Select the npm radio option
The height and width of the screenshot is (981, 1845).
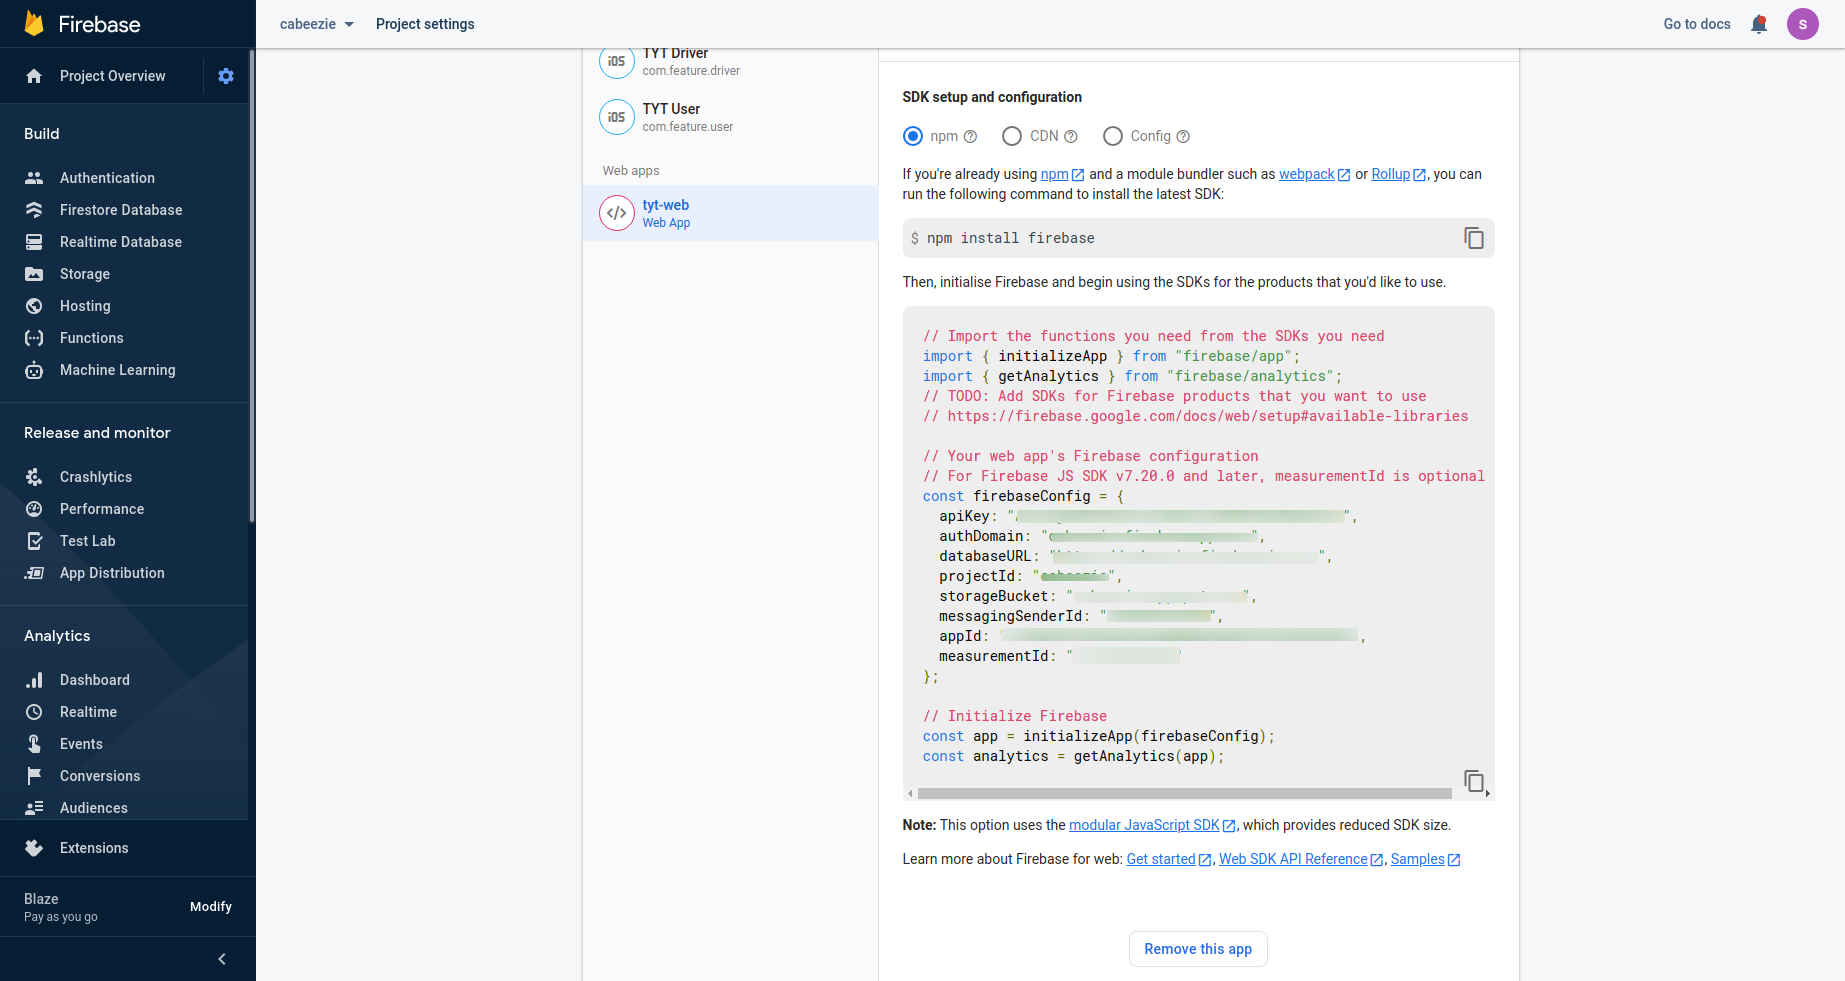click(912, 136)
